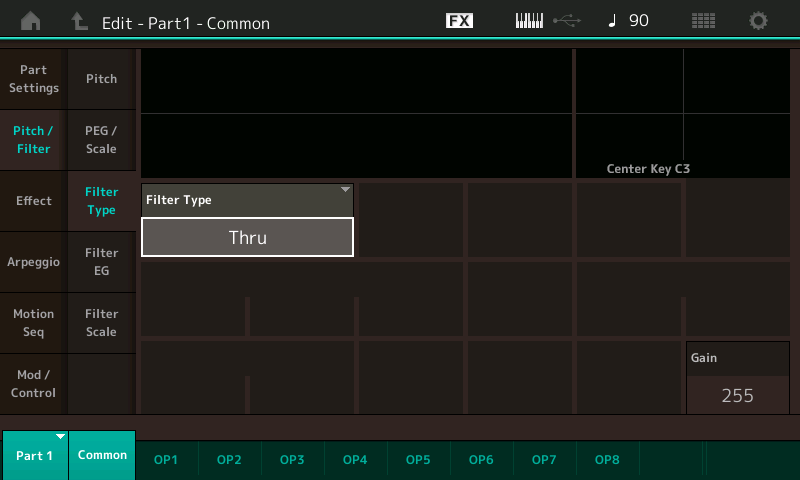Switch to the Arpeggio tab
The height and width of the screenshot is (480, 800).
(34, 262)
